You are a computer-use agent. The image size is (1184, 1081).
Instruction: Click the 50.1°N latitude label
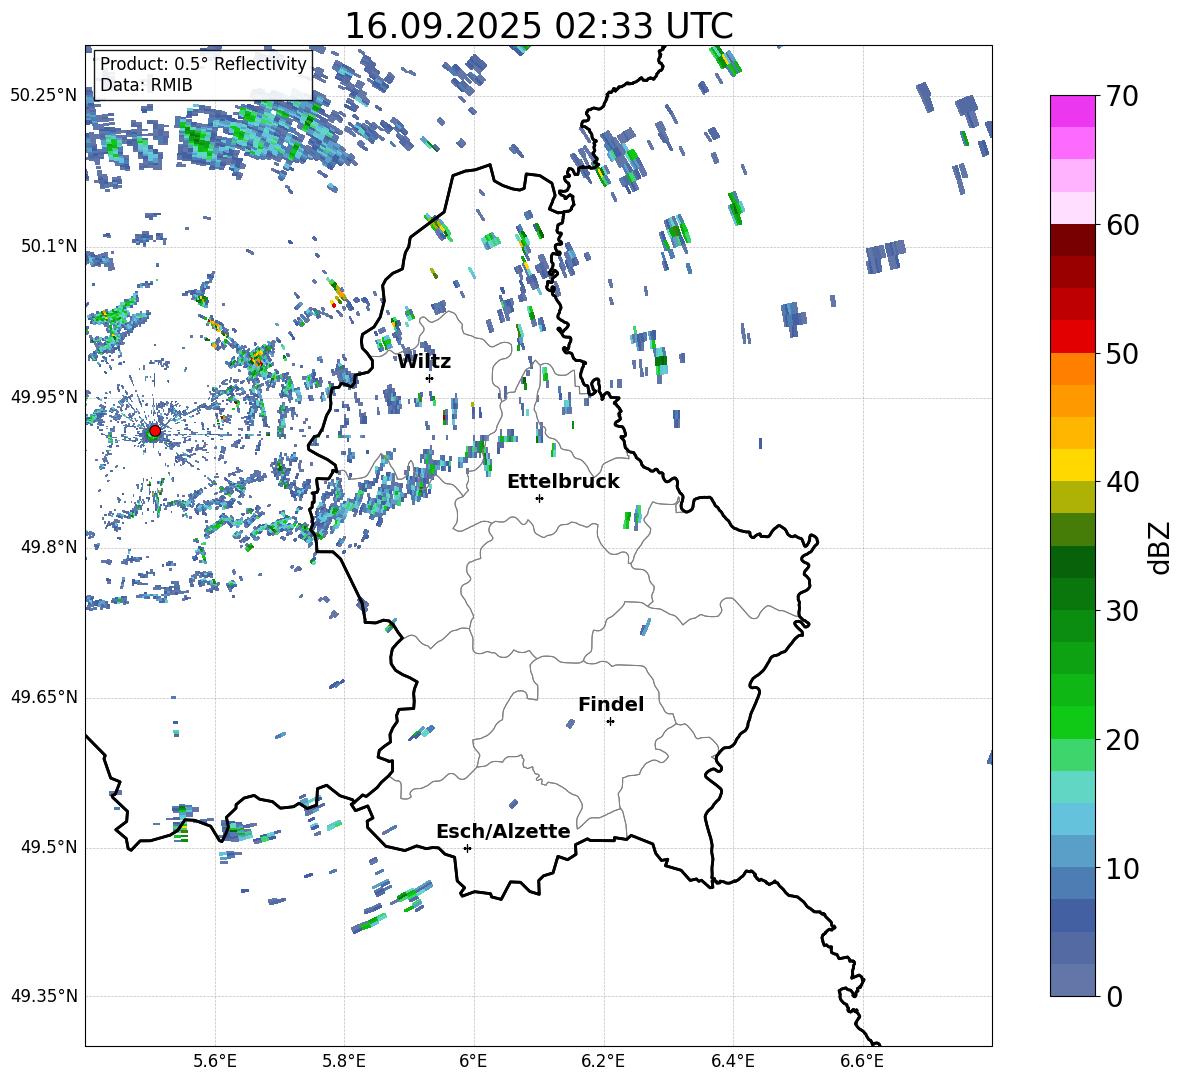tap(50, 246)
